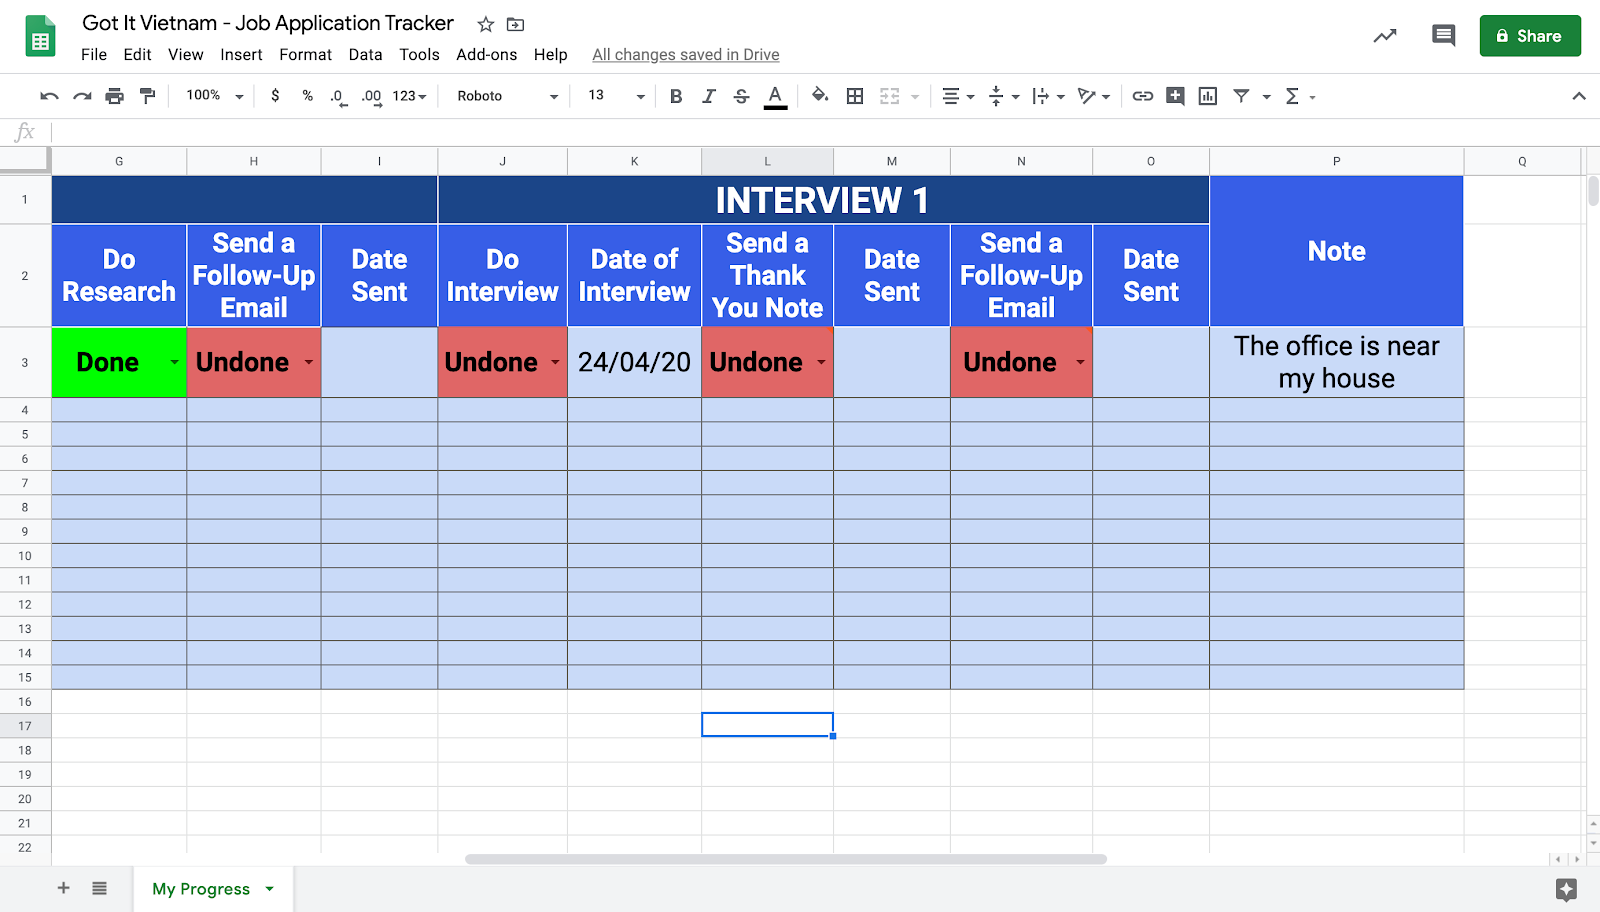Open the Insert menu
The image size is (1600, 912).
tap(241, 55)
